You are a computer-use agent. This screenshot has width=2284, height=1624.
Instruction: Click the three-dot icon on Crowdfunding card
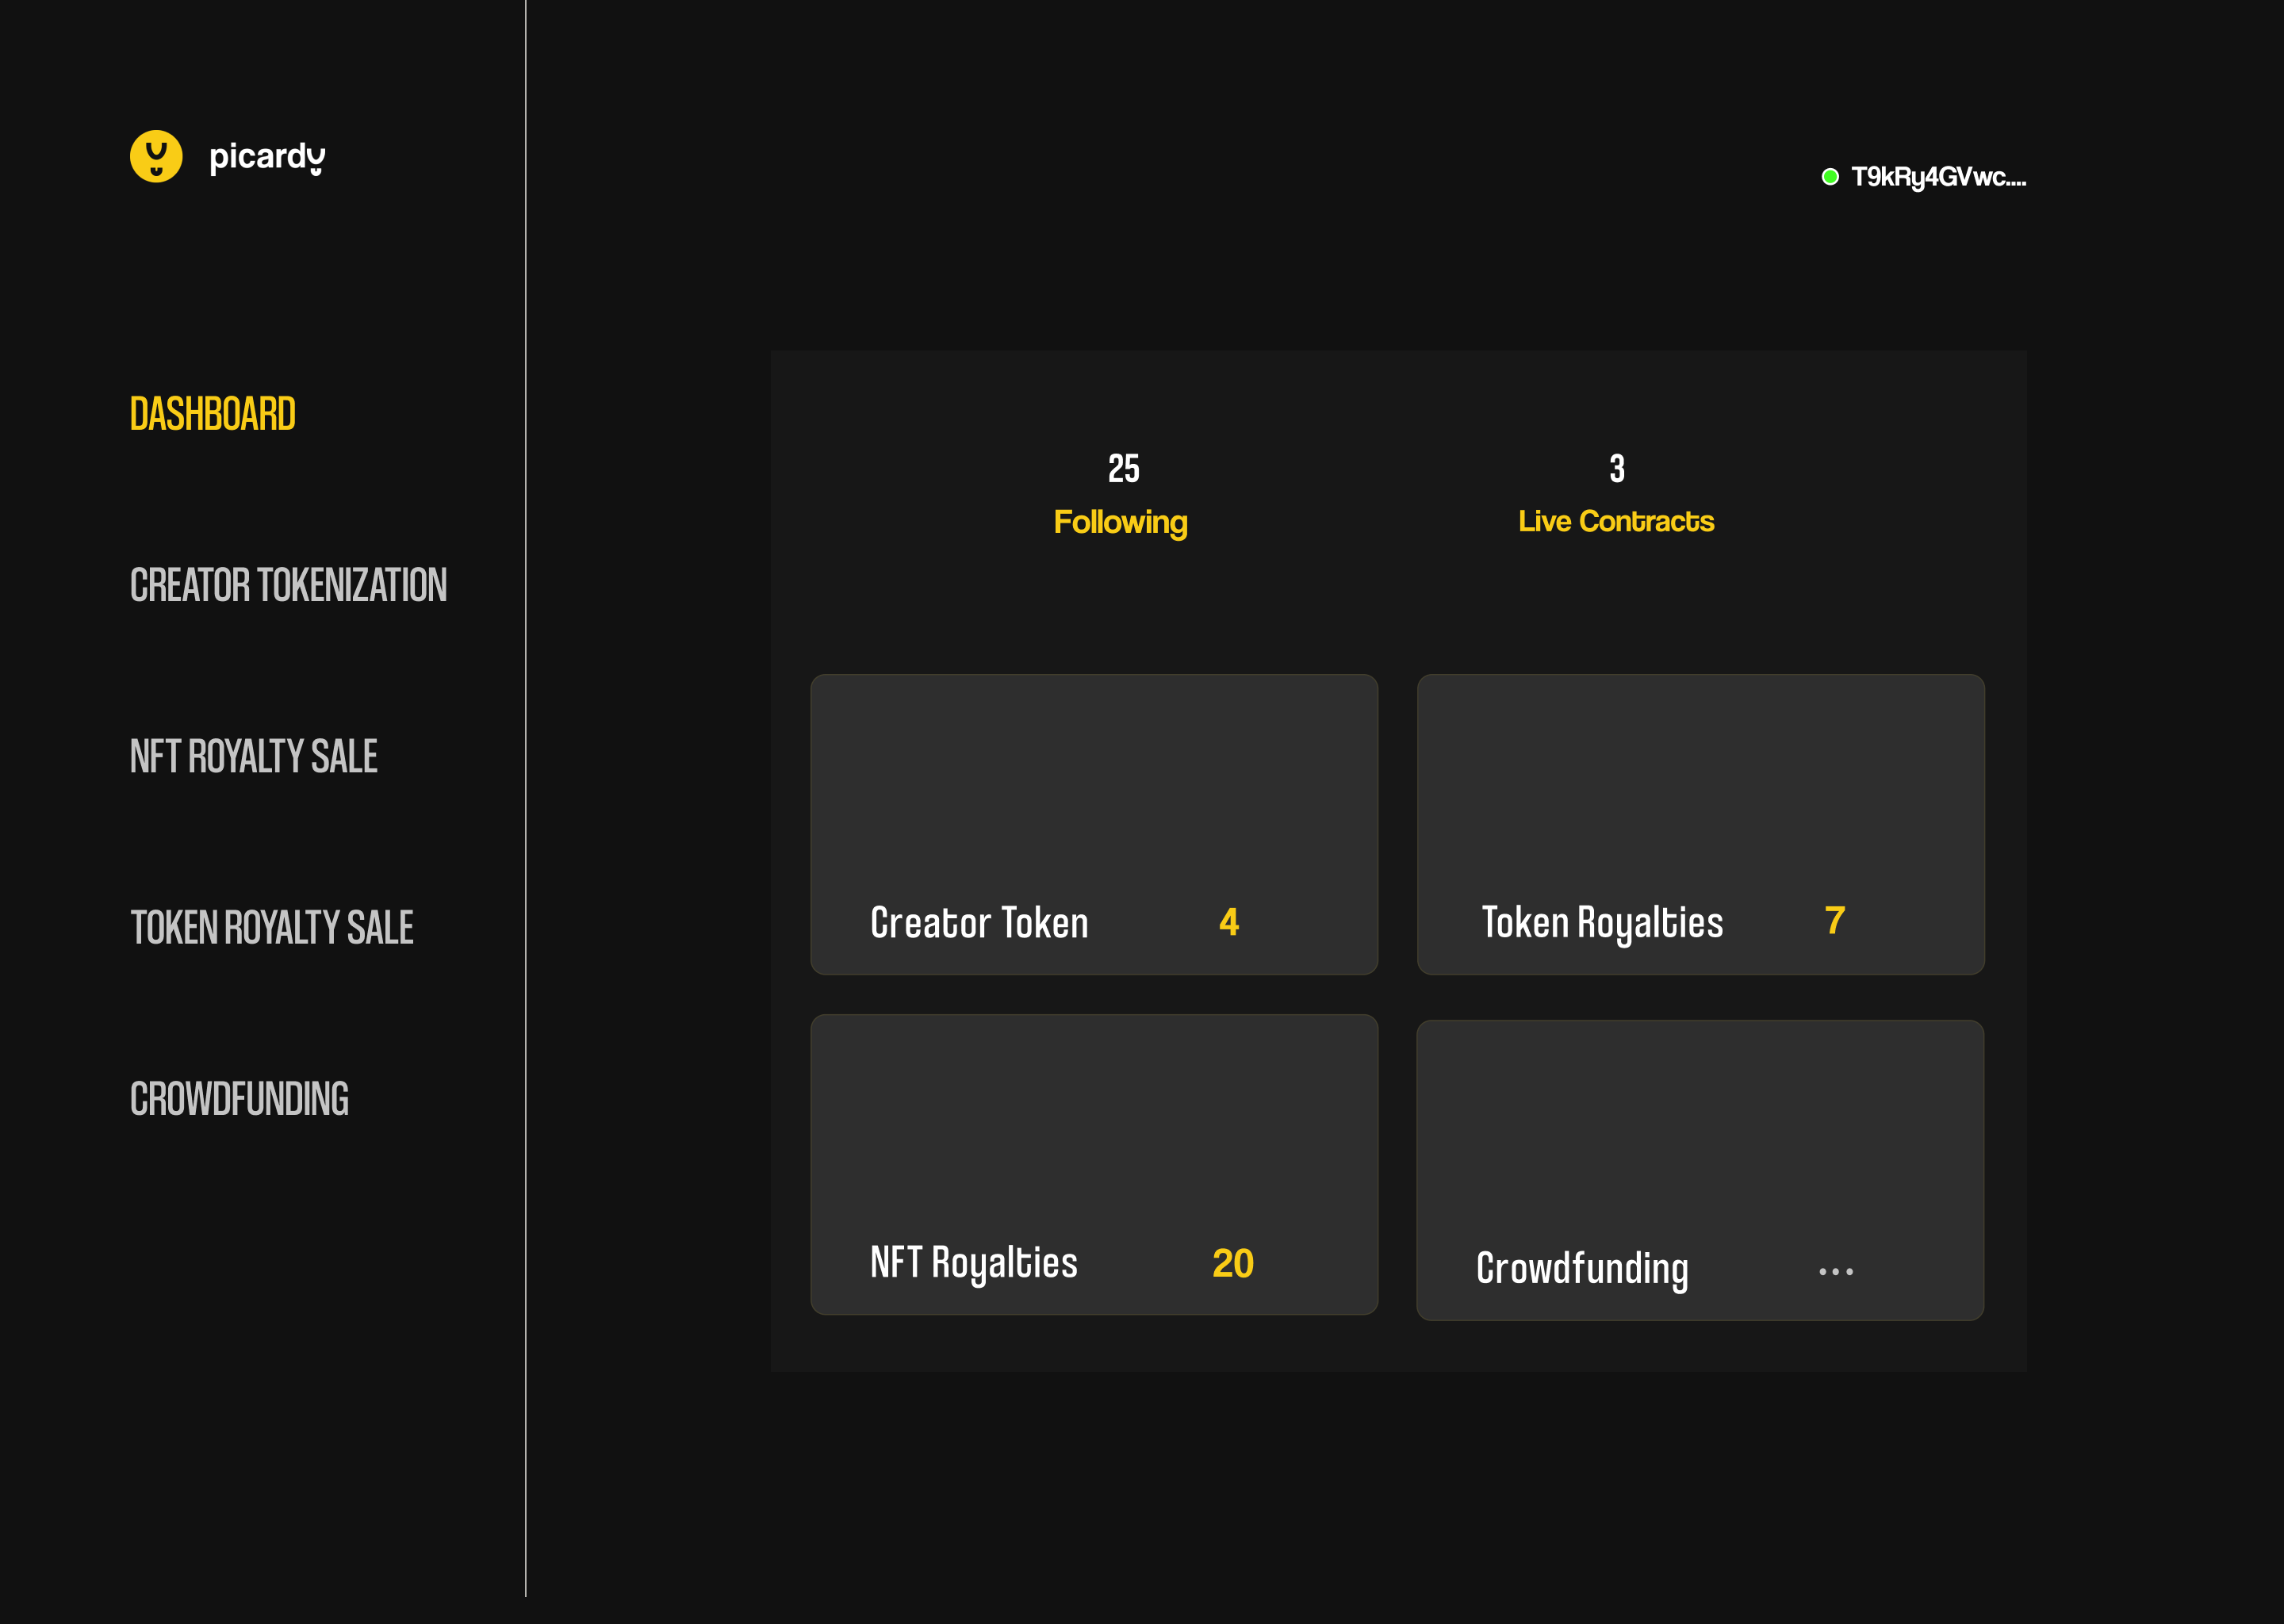tap(1835, 1271)
